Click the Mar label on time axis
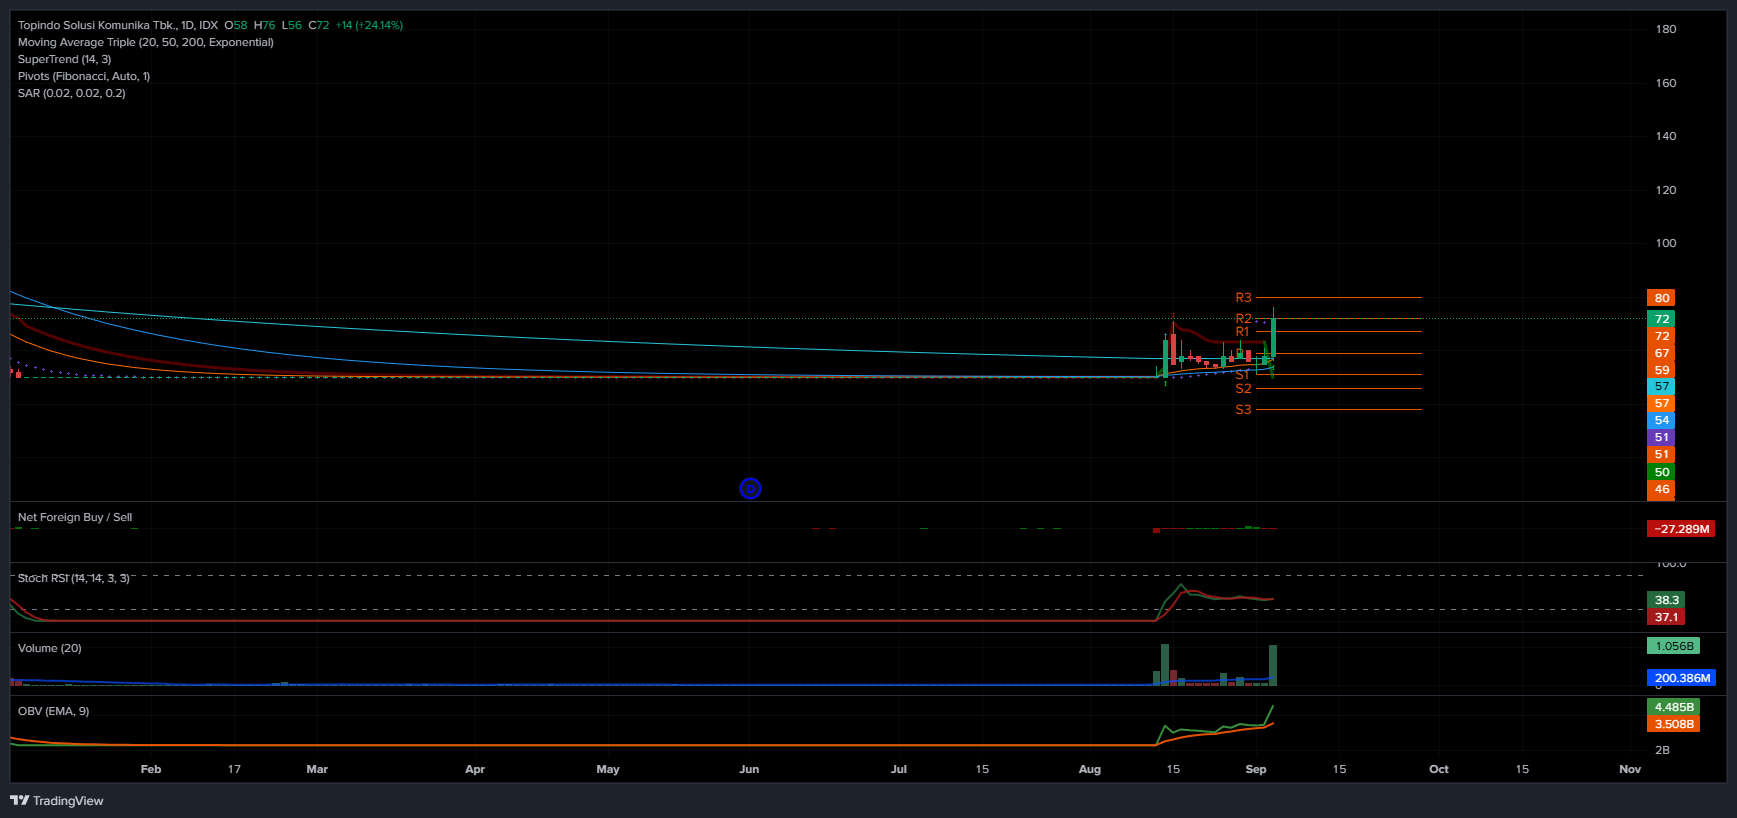 pos(317,769)
